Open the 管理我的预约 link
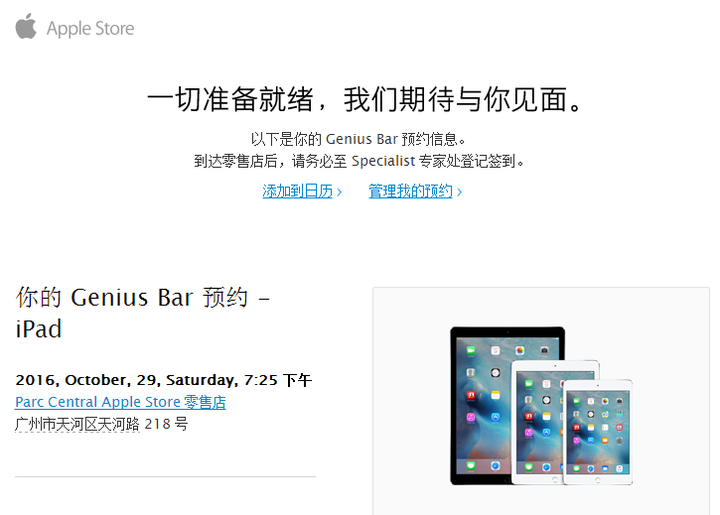The width and height of the screenshot is (720, 515). pos(411,191)
